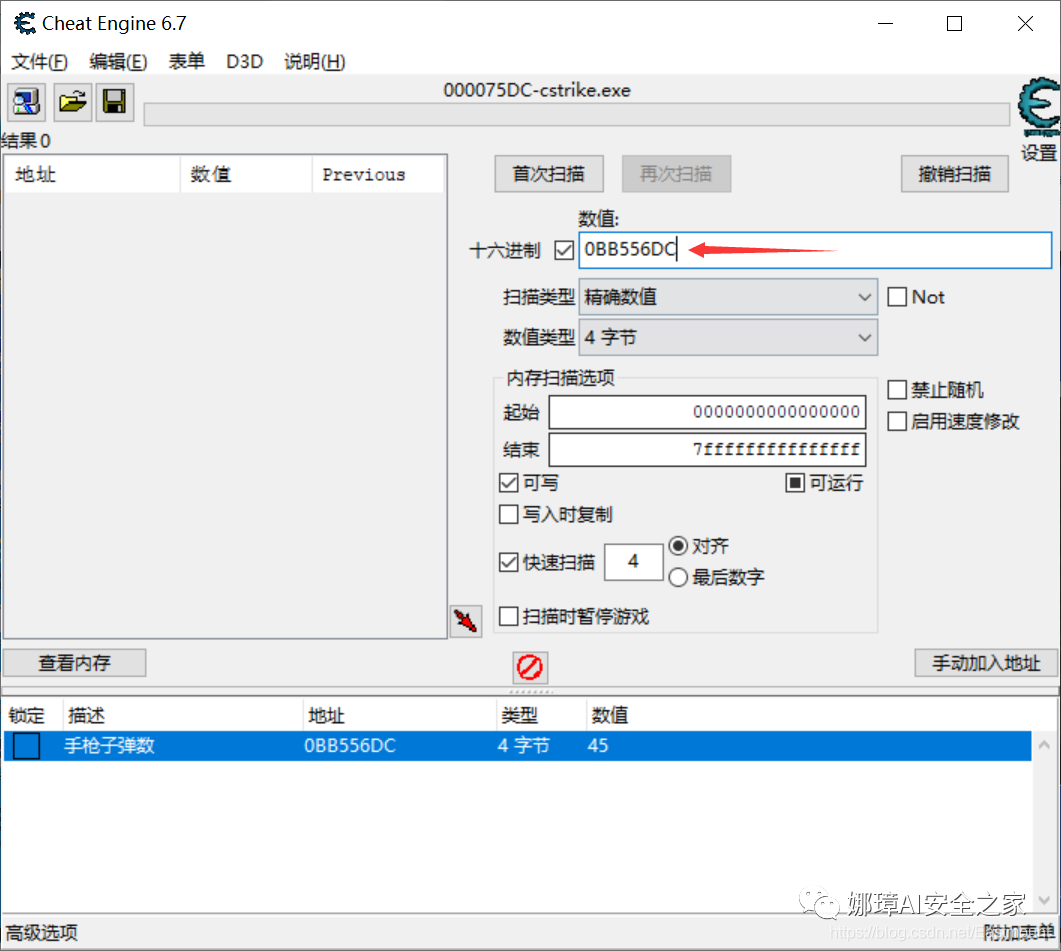Viewport: 1061px width, 951px height.
Task: Click the open file folder icon
Action: coord(72,102)
